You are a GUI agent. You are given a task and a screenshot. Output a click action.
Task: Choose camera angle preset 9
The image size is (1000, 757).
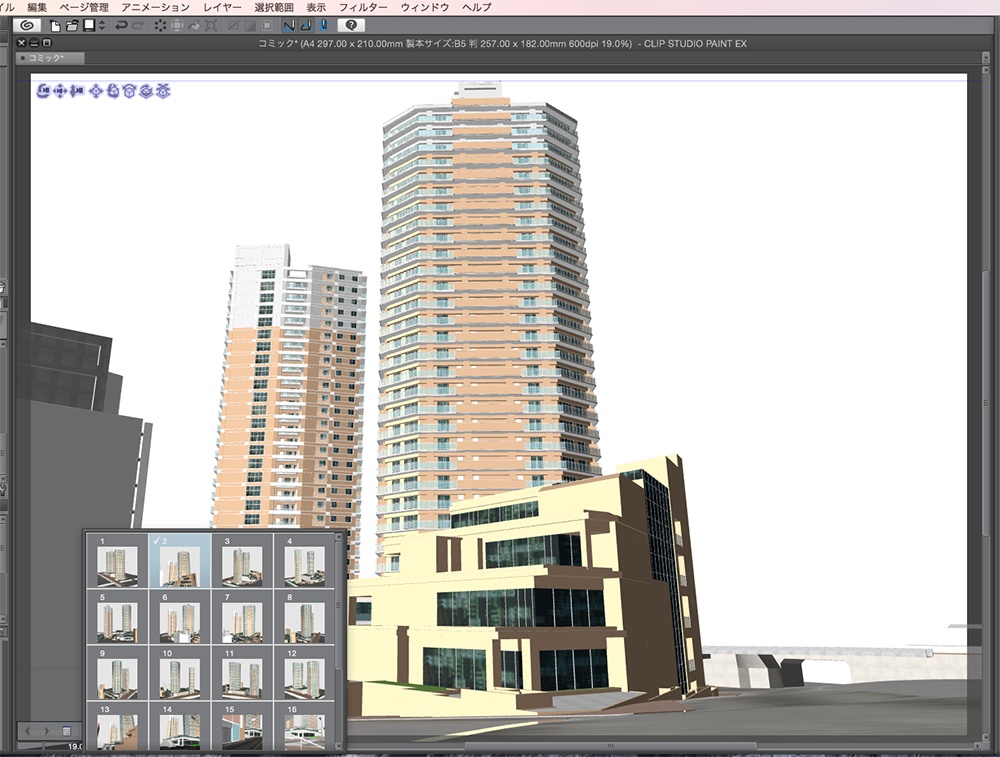117,673
